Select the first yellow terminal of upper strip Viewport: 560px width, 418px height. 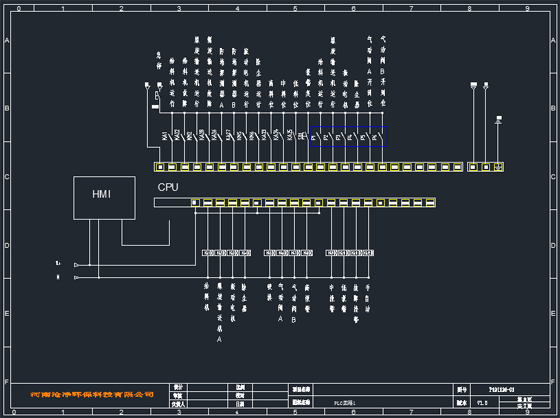[x=160, y=167]
